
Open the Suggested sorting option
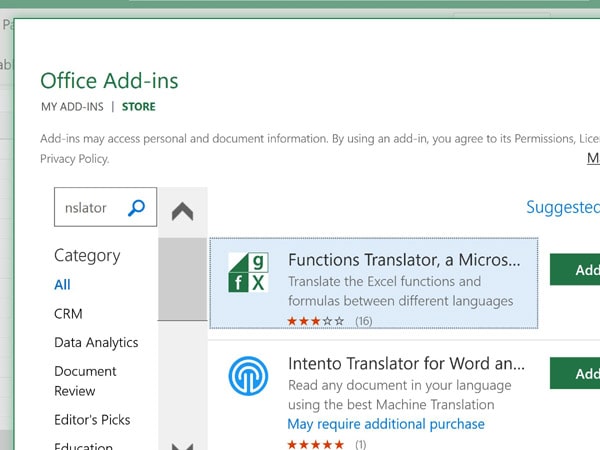563,207
